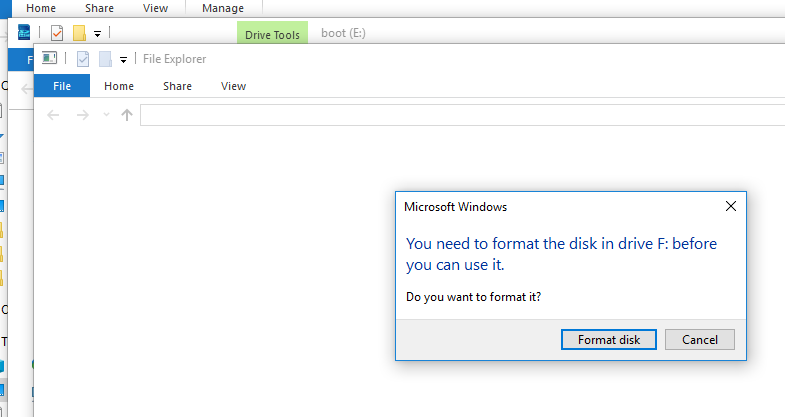The width and height of the screenshot is (785, 417).
Task: Close the Microsoft Windows dialog
Action: [x=731, y=207]
